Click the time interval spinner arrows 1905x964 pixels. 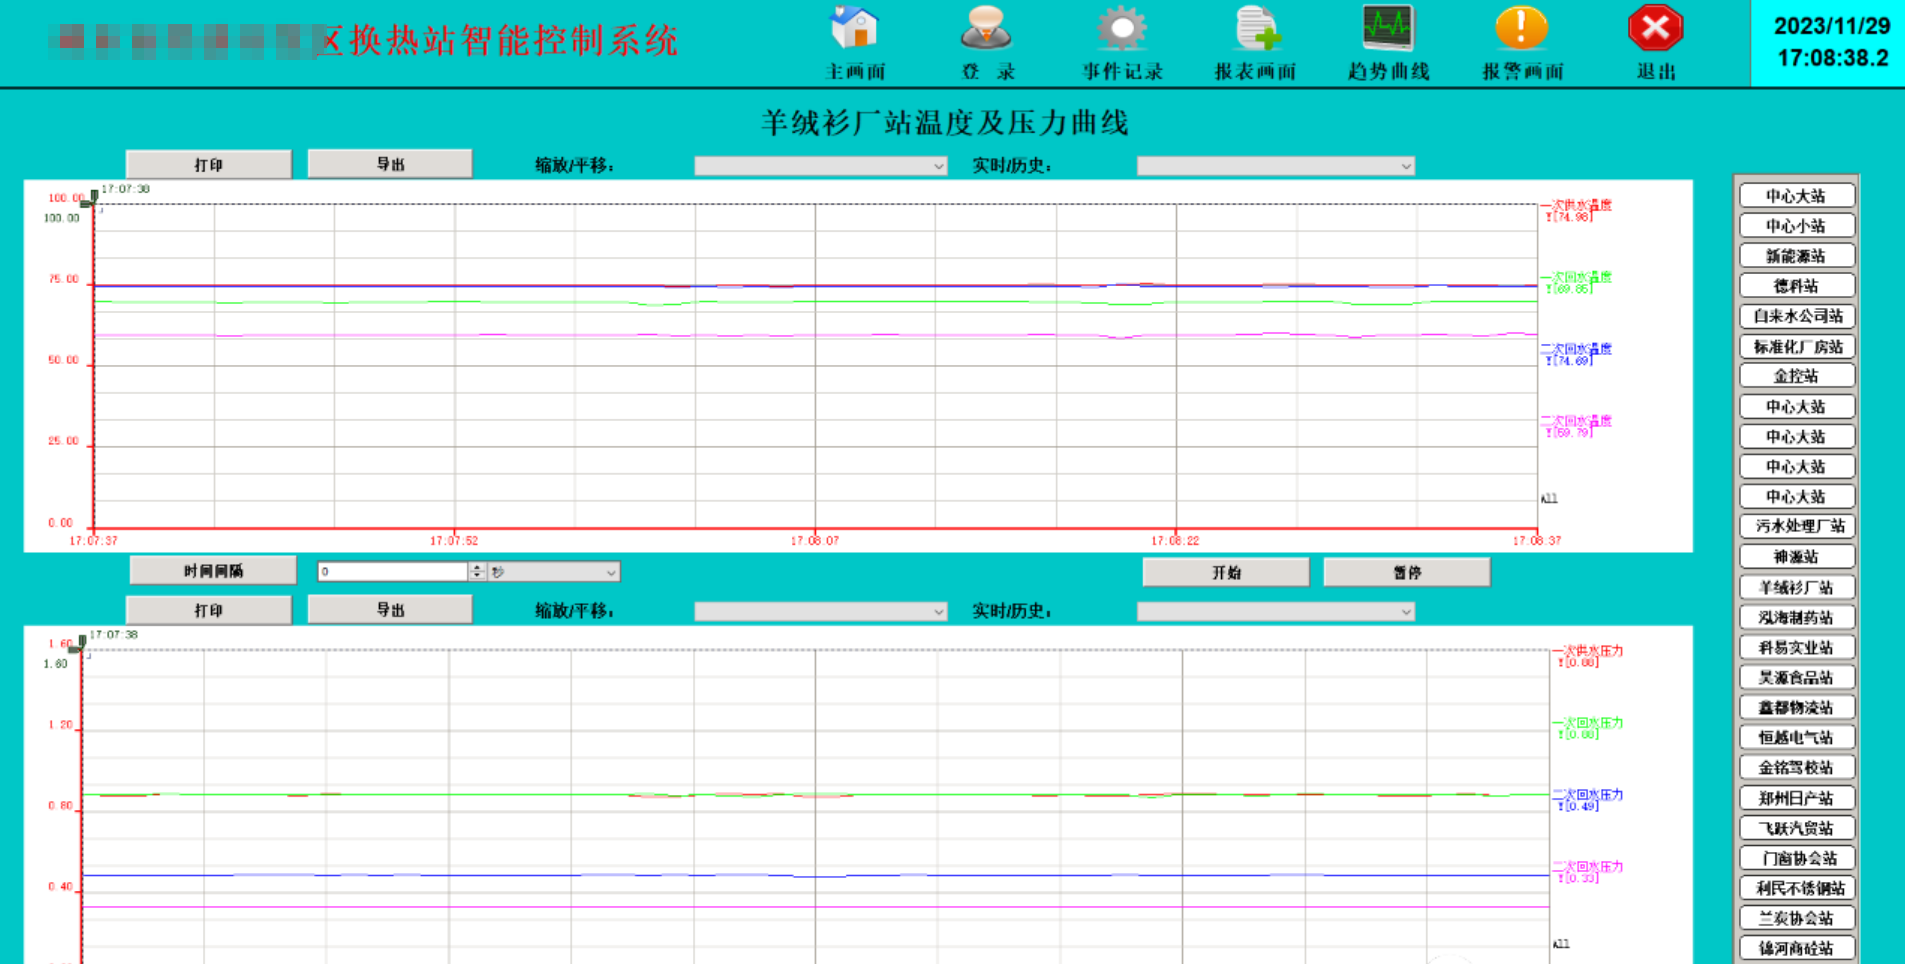point(477,572)
